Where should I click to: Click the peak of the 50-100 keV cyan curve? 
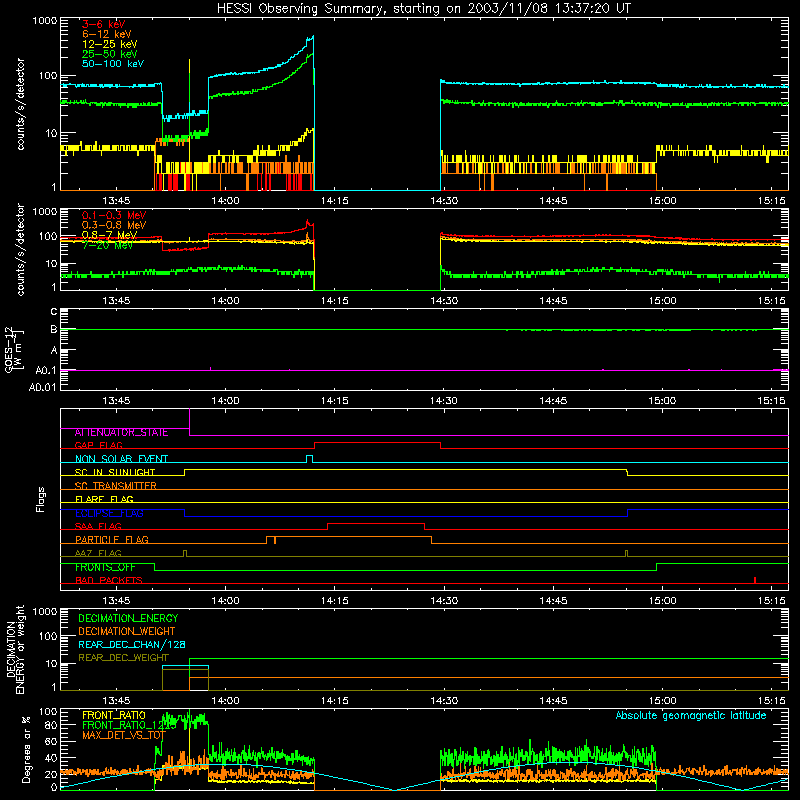313,37
